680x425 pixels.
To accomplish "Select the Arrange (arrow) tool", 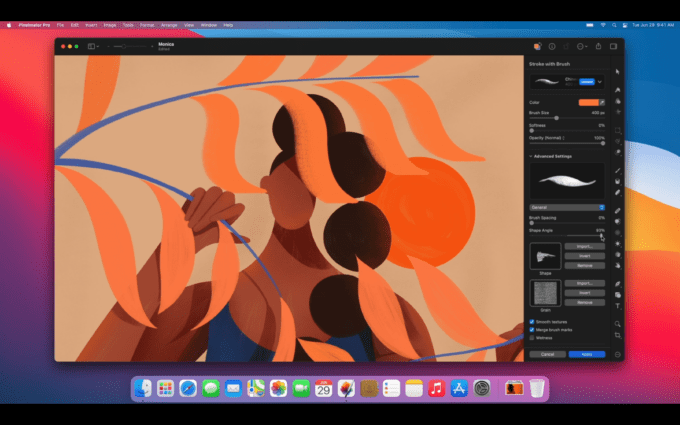I will point(618,72).
